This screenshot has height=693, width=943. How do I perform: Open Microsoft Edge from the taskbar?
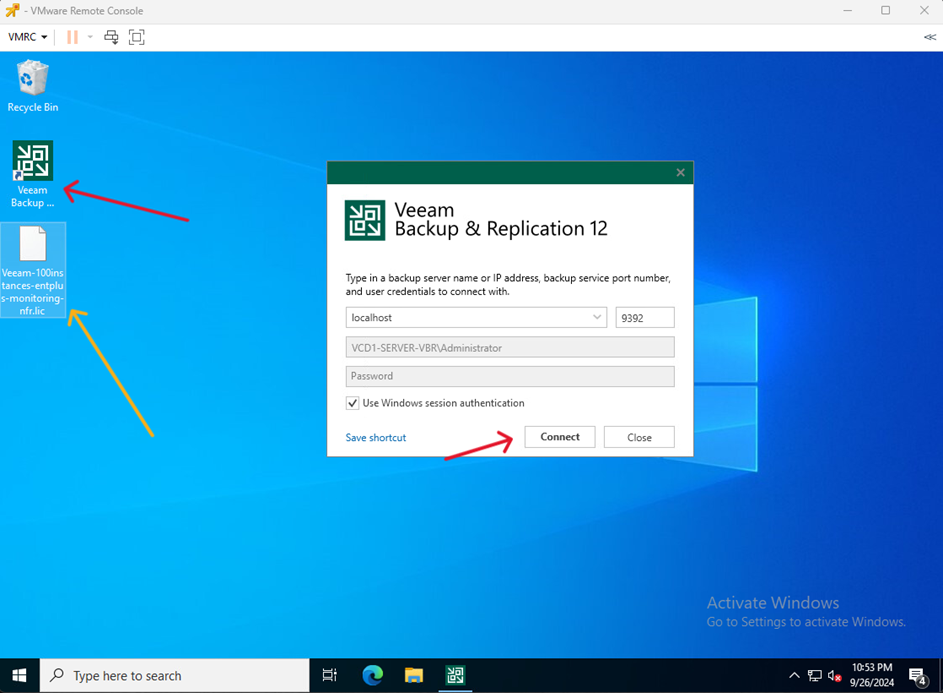[372, 676]
